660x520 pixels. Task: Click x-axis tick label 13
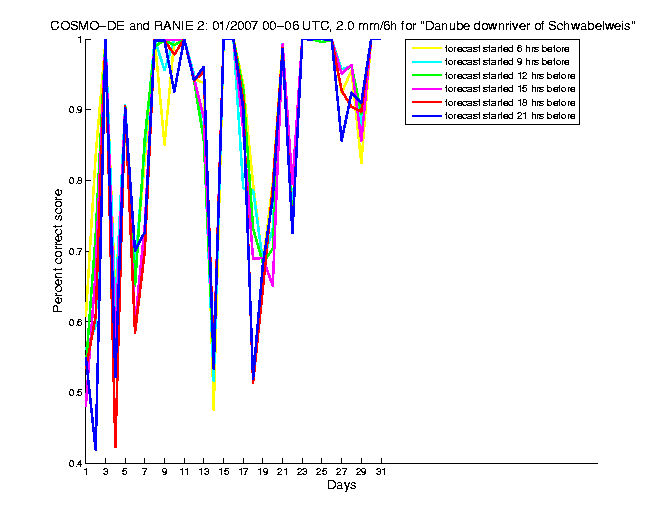click(204, 472)
